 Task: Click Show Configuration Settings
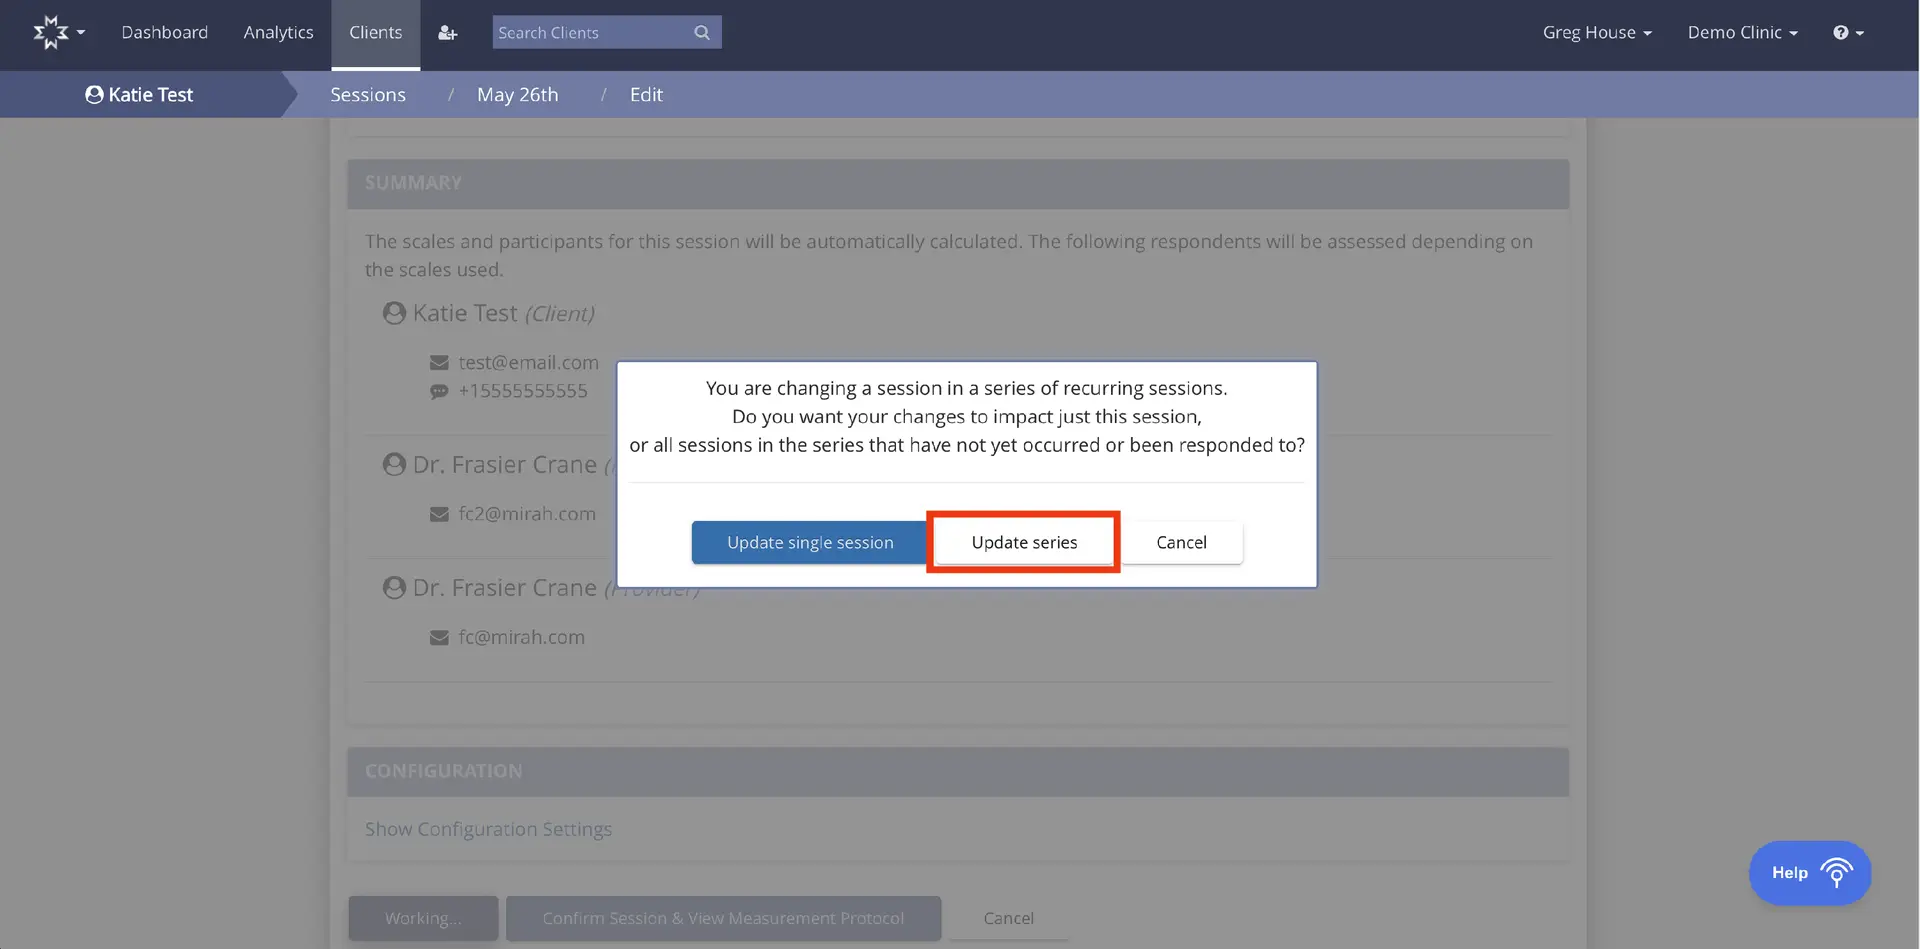(x=488, y=829)
